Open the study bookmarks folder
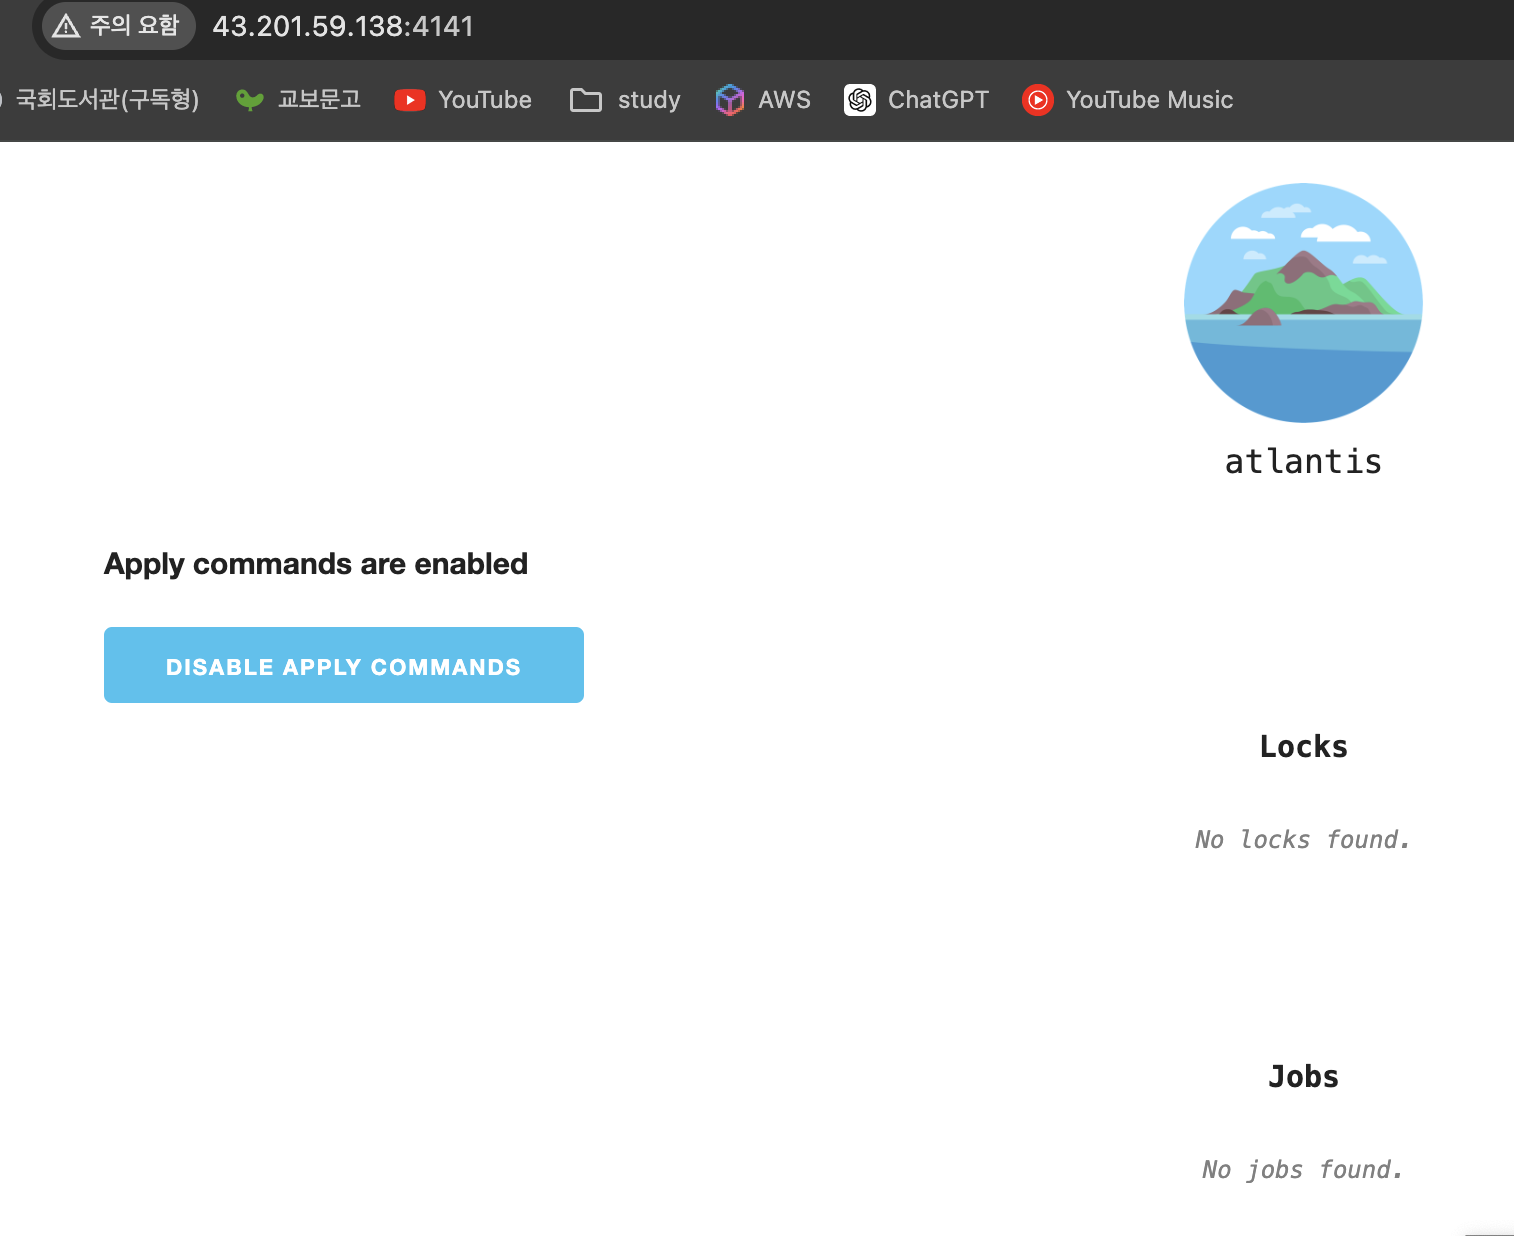 point(625,100)
